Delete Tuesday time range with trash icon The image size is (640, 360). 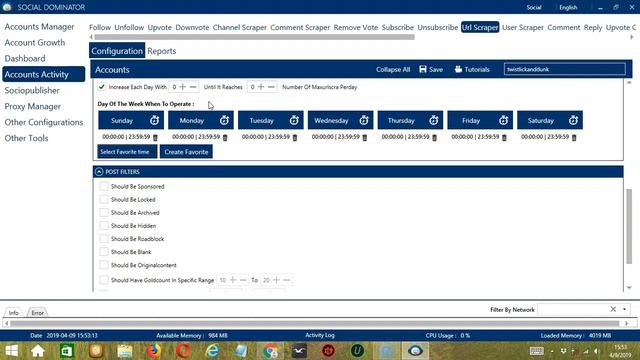295,138
